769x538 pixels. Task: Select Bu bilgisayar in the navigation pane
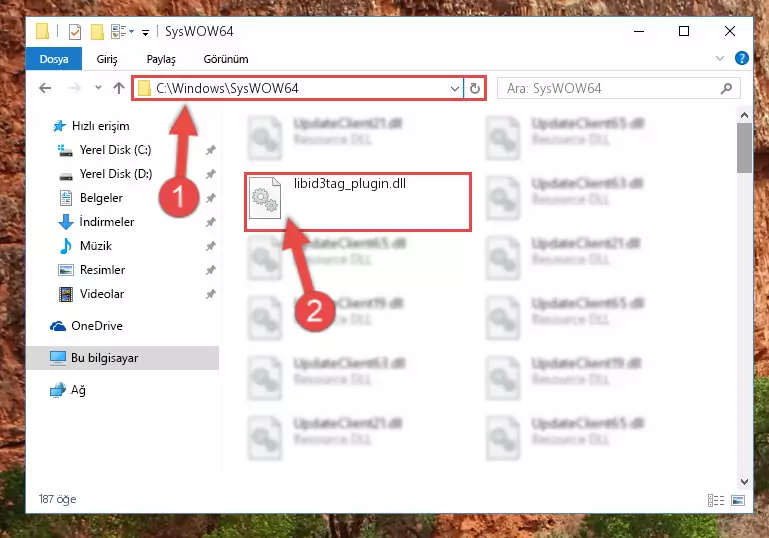(x=123, y=358)
